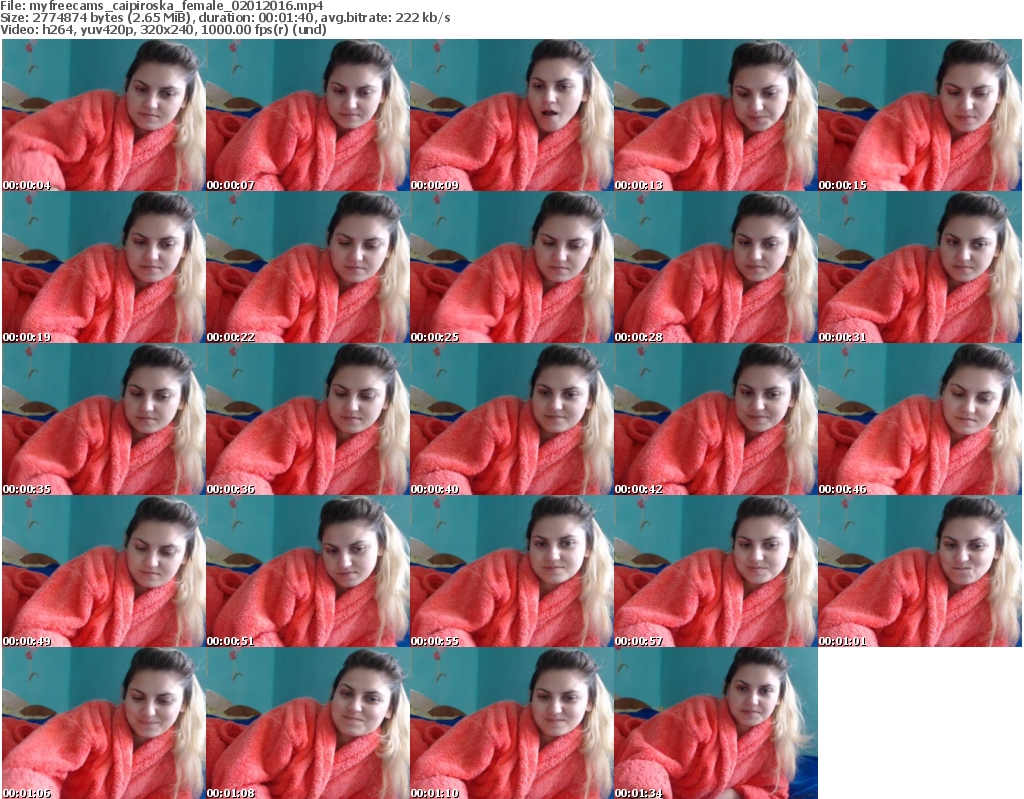
Task: Click the frame stamped 00:00:51
Action: click(308, 571)
